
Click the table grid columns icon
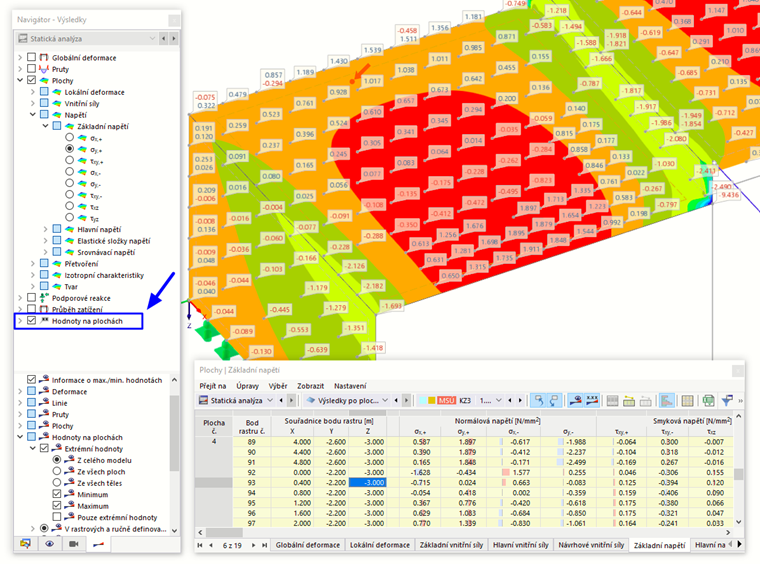687,401
